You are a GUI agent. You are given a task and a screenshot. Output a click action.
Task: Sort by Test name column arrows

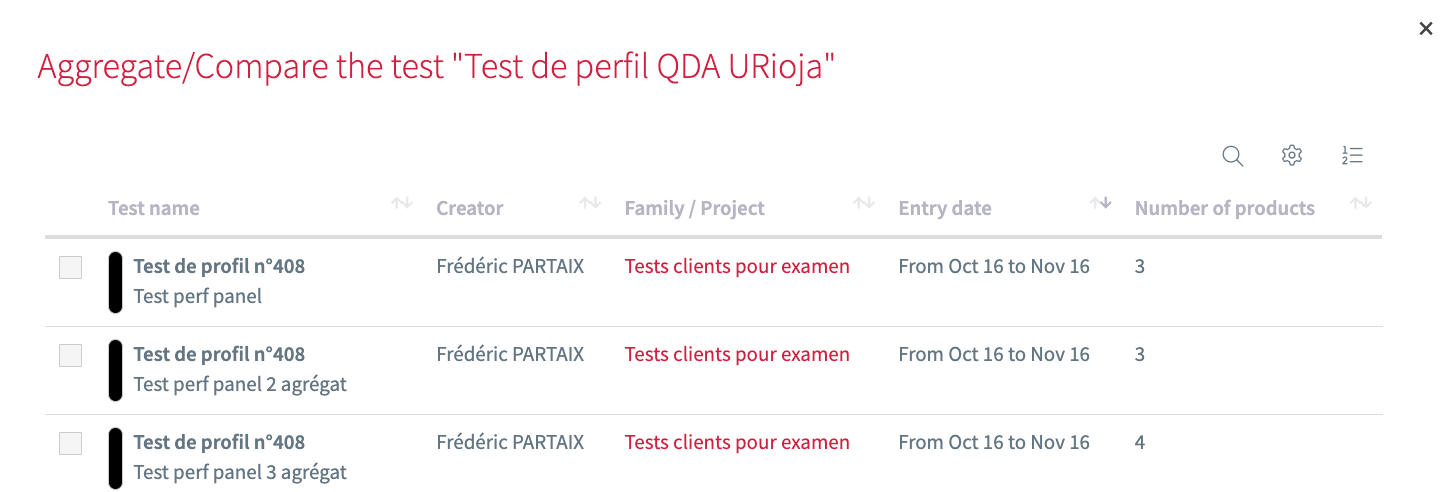(402, 203)
